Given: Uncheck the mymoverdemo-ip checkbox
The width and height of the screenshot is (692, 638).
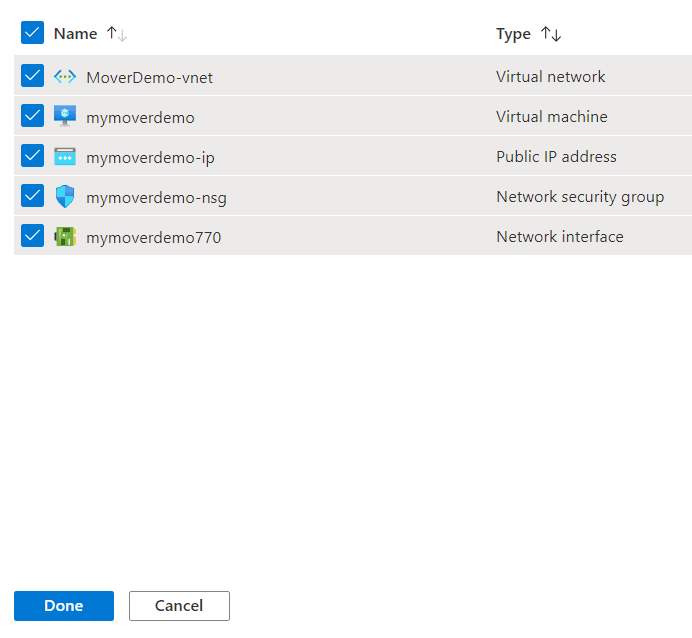Looking at the screenshot, I should coord(32,155).
